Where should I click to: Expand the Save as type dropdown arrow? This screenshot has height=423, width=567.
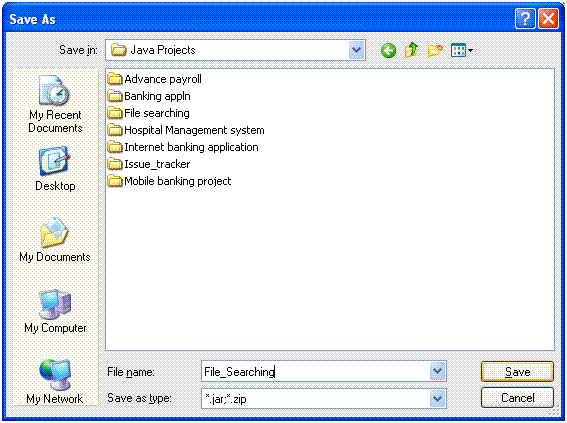(437, 399)
